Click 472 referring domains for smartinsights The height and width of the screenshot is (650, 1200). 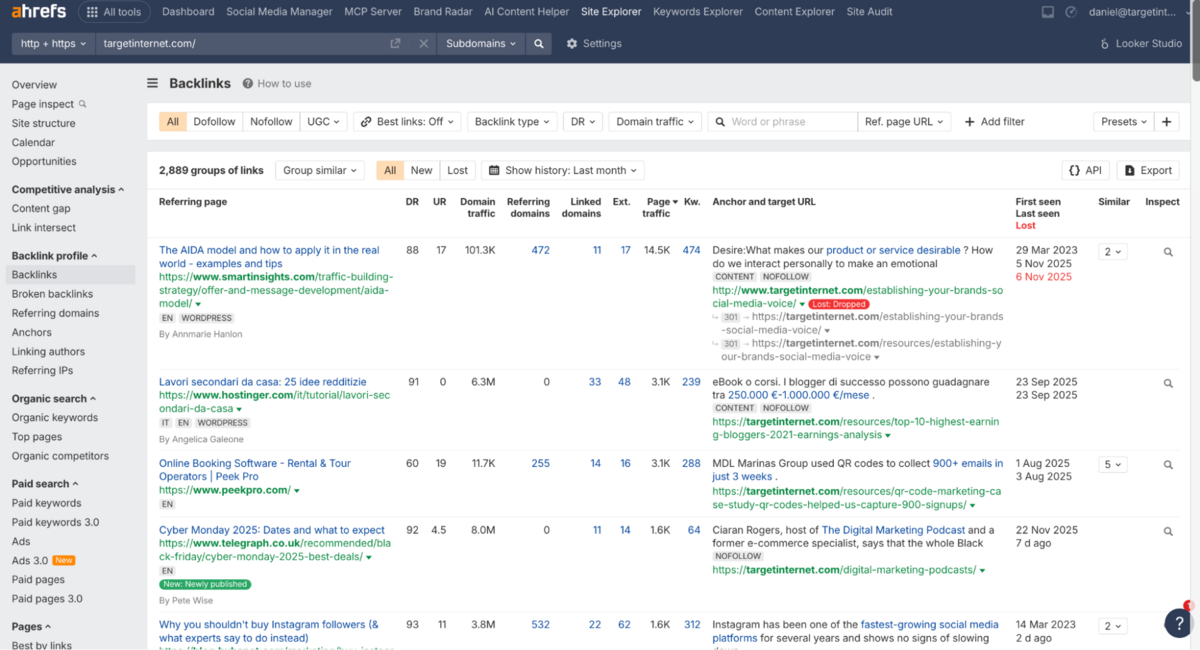[540, 250]
